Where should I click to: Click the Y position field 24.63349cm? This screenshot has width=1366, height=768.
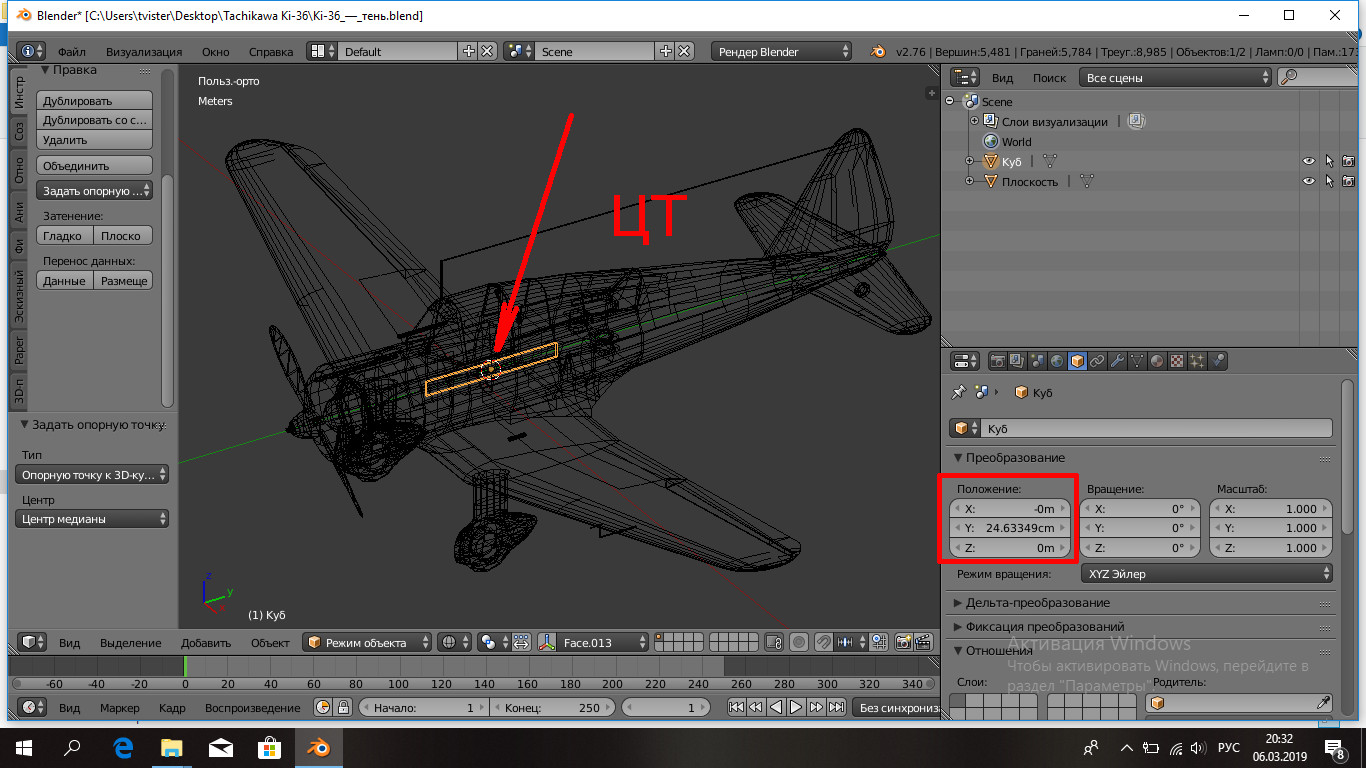pos(1008,528)
